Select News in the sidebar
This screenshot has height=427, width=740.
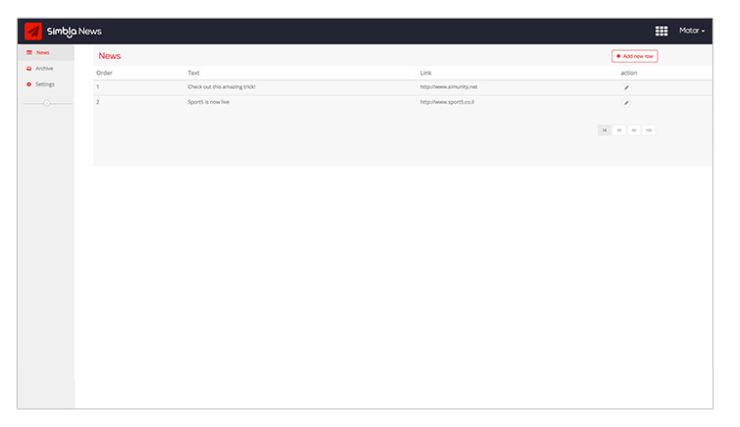[46, 52]
